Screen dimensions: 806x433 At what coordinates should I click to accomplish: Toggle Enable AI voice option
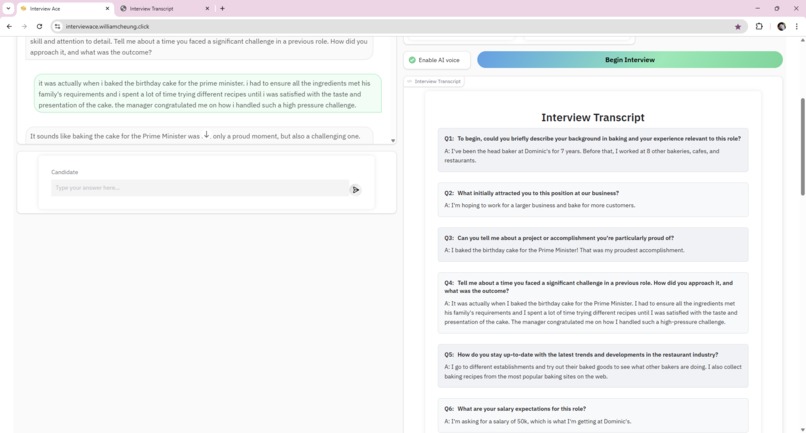point(437,60)
